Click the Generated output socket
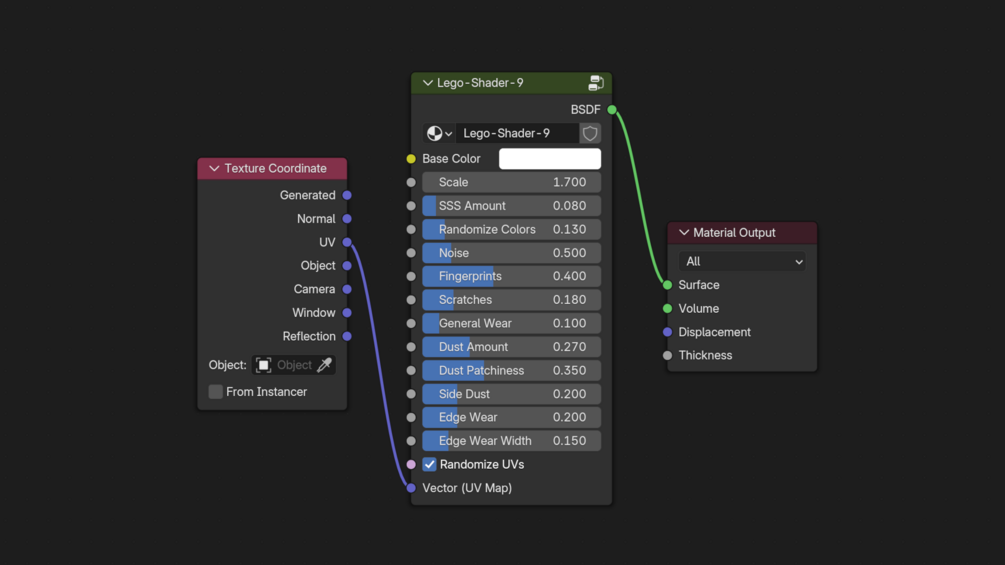Image resolution: width=1005 pixels, height=565 pixels. pyautogui.click(x=347, y=195)
